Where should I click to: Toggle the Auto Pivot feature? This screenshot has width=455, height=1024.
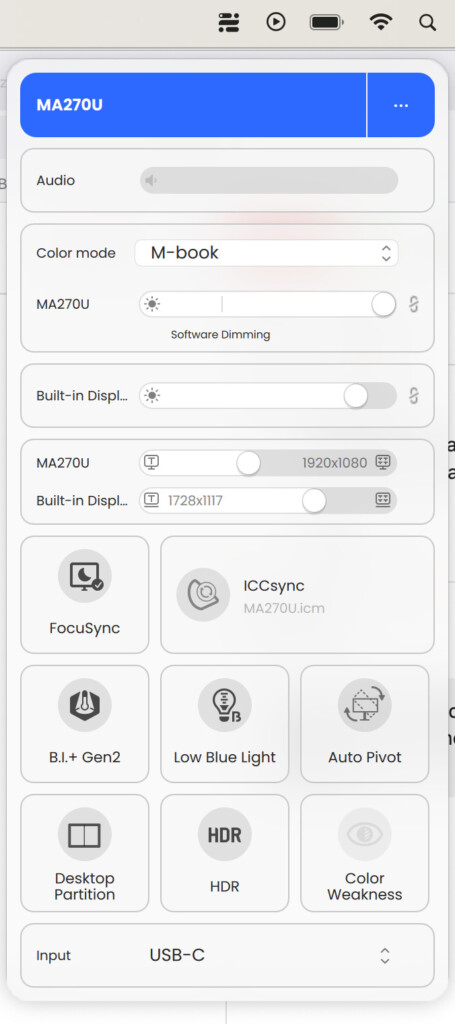tap(365, 724)
